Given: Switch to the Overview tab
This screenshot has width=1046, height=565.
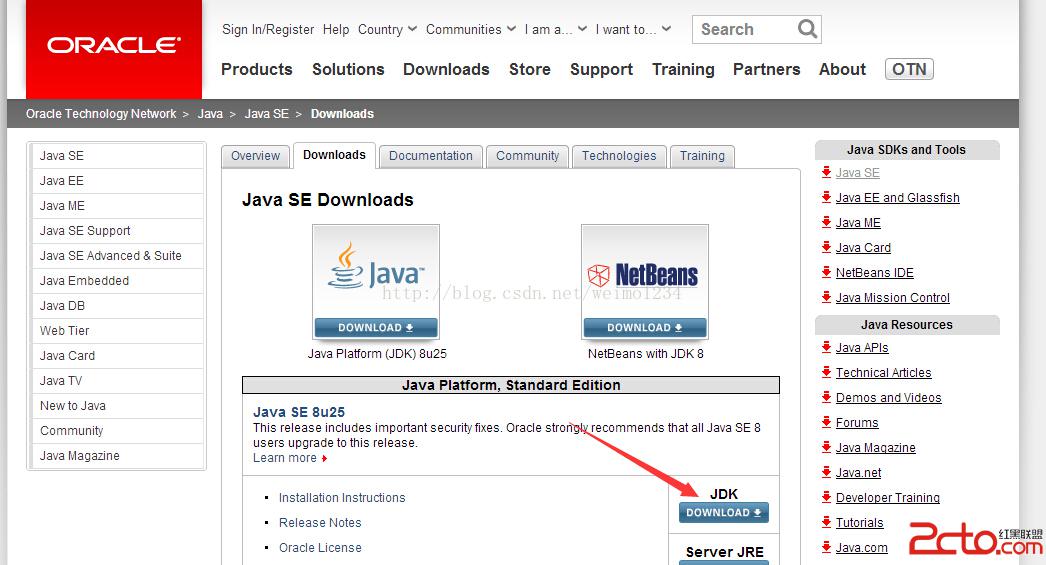Looking at the screenshot, I should (255, 156).
